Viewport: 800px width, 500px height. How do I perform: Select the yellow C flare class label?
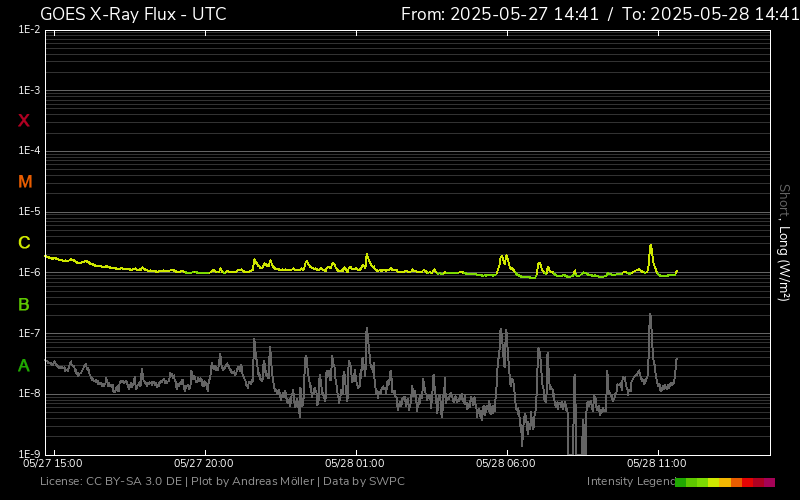click(x=24, y=243)
